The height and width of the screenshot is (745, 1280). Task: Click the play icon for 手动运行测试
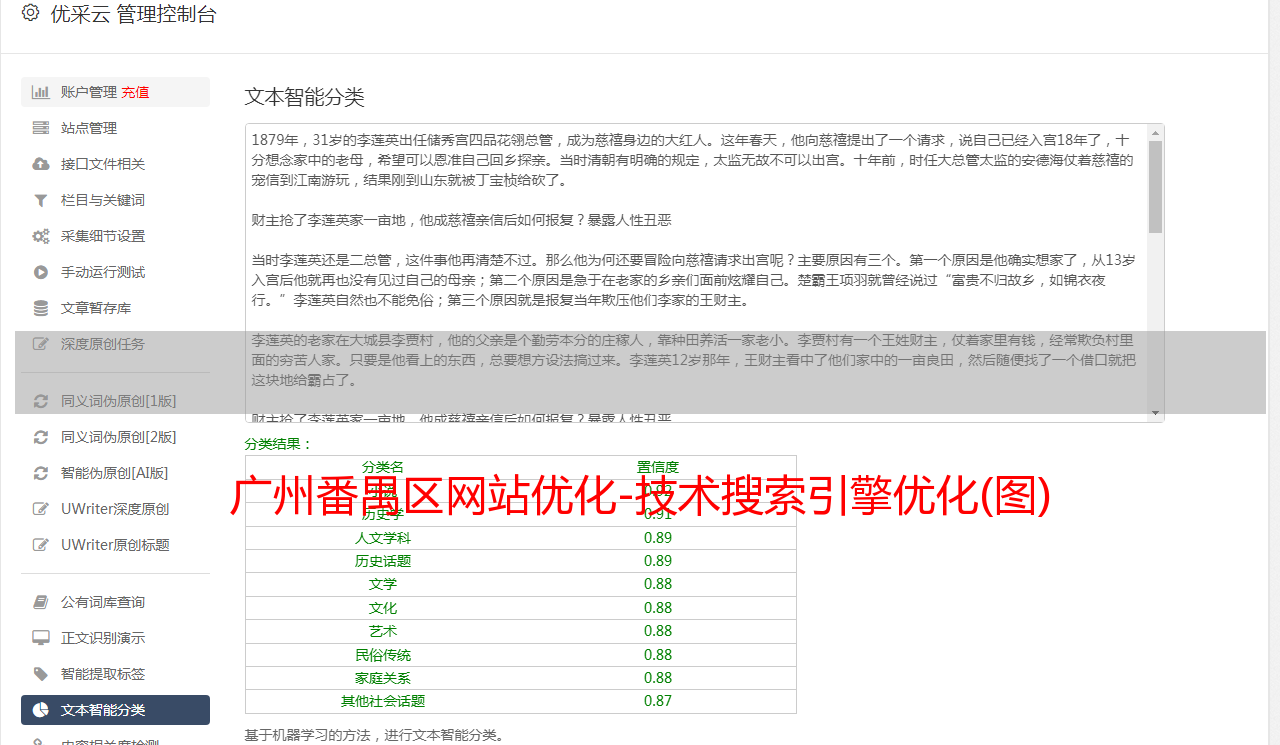coord(41,272)
